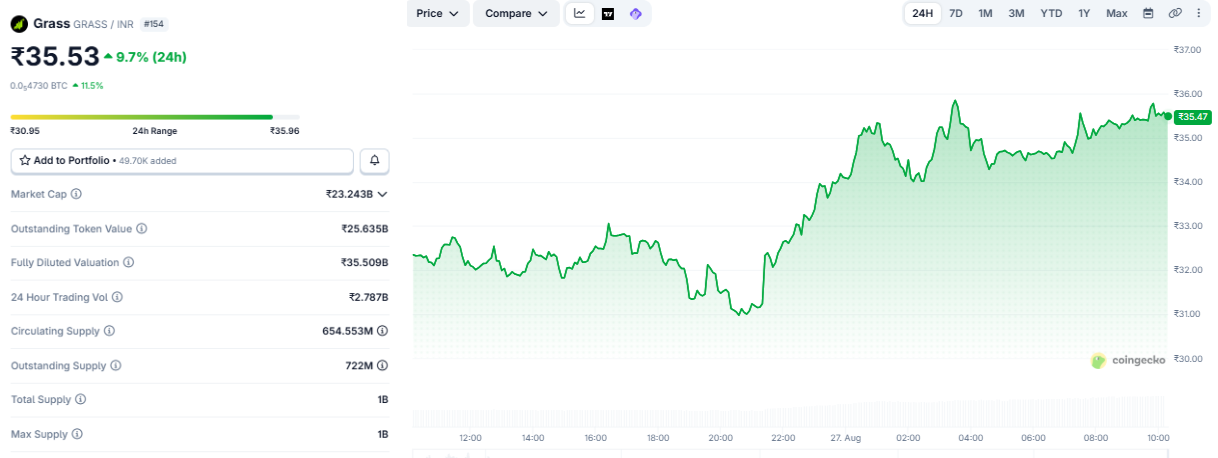Show Market Cap info tooltip icon

(77, 194)
